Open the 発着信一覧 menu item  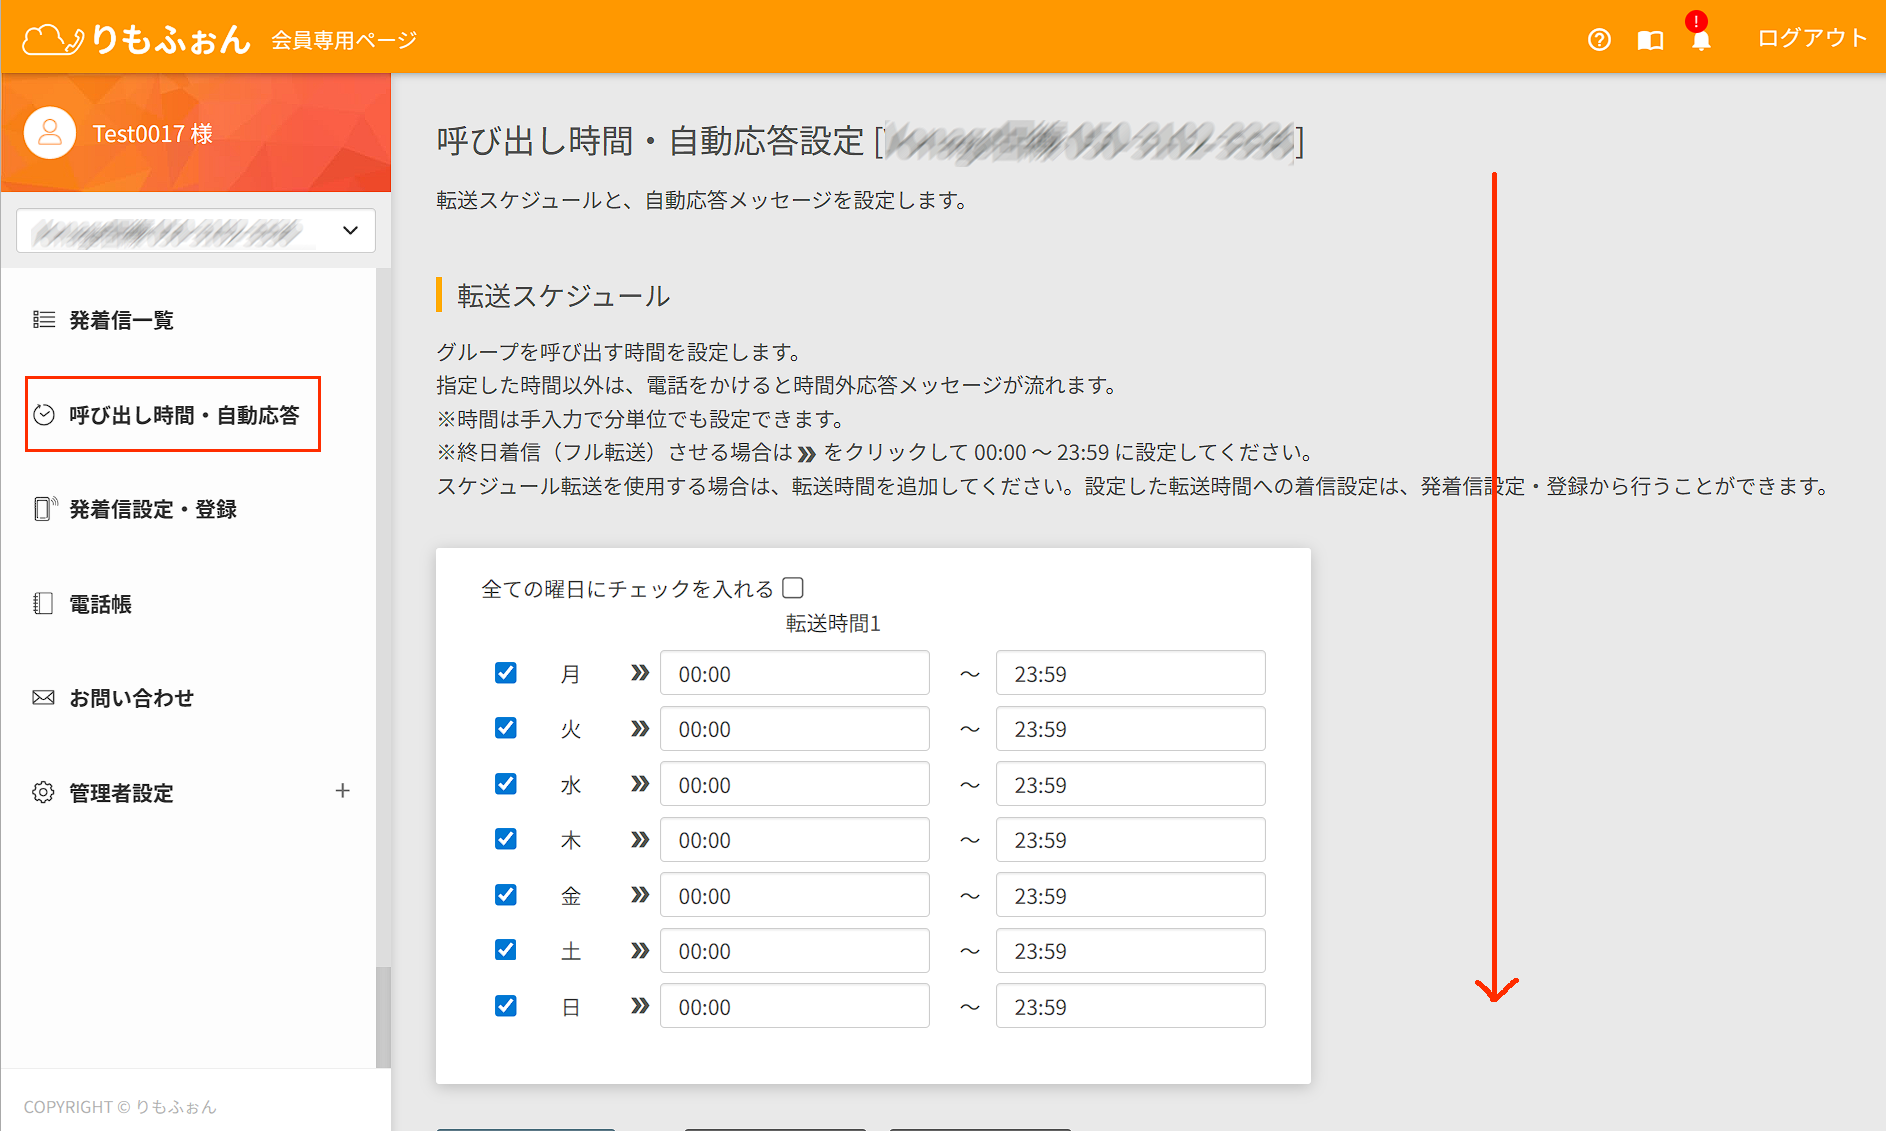(121, 320)
